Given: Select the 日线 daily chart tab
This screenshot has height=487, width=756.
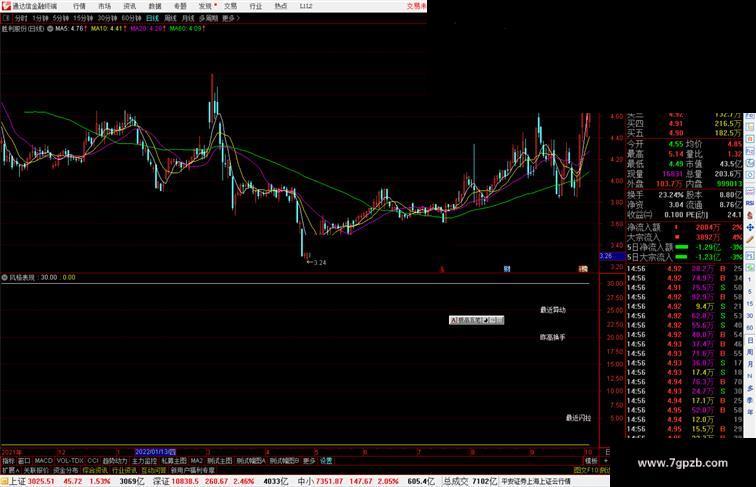Looking at the screenshot, I should tap(152, 18).
